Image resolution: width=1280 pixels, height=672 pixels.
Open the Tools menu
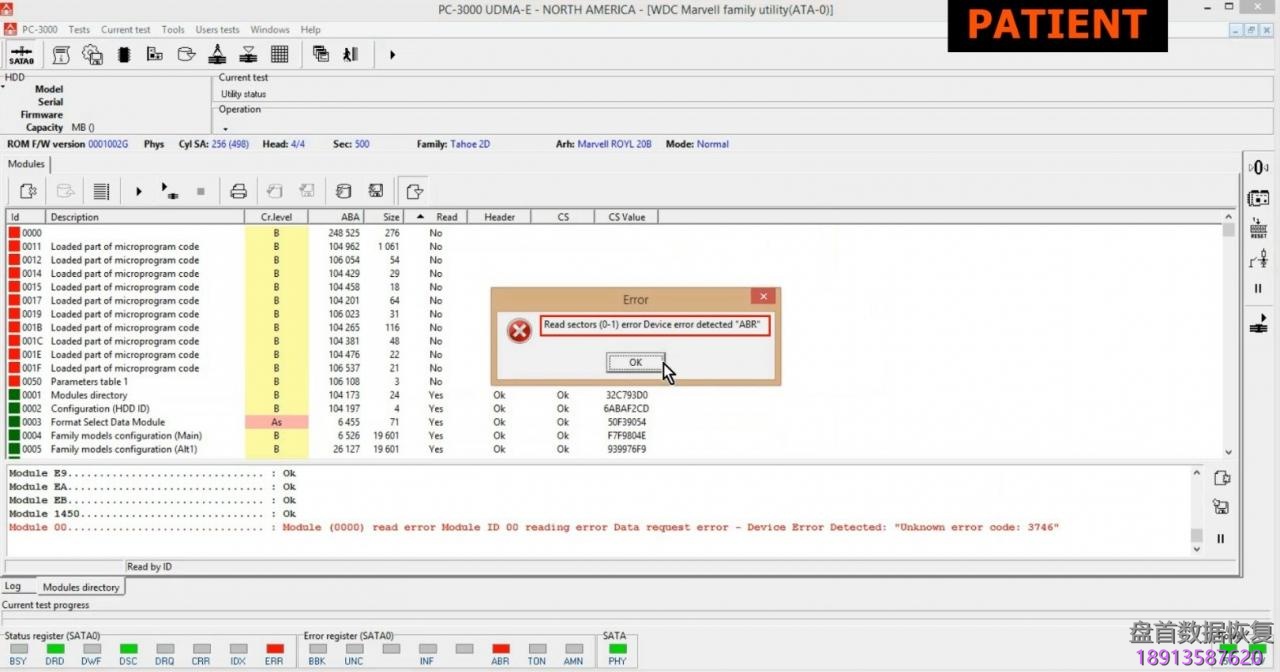click(173, 30)
